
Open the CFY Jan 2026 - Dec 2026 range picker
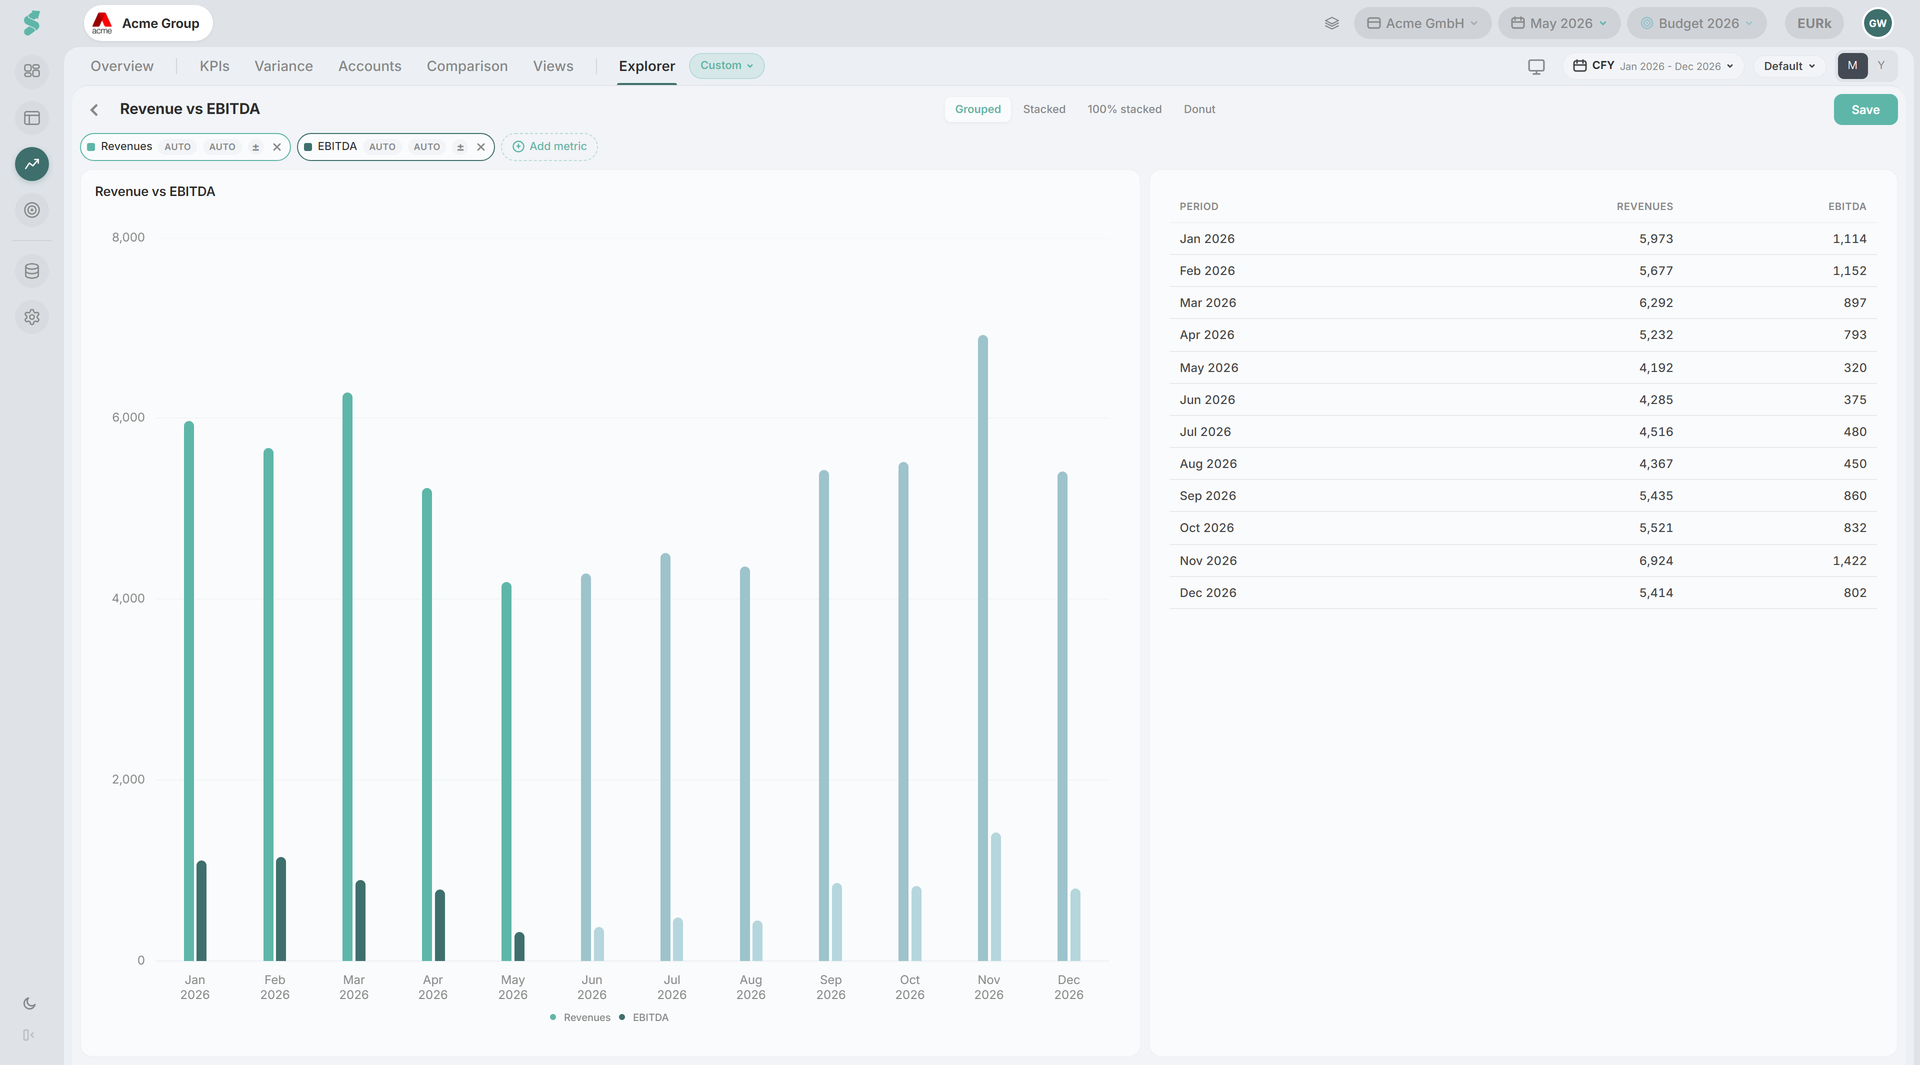pos(1653,66)
